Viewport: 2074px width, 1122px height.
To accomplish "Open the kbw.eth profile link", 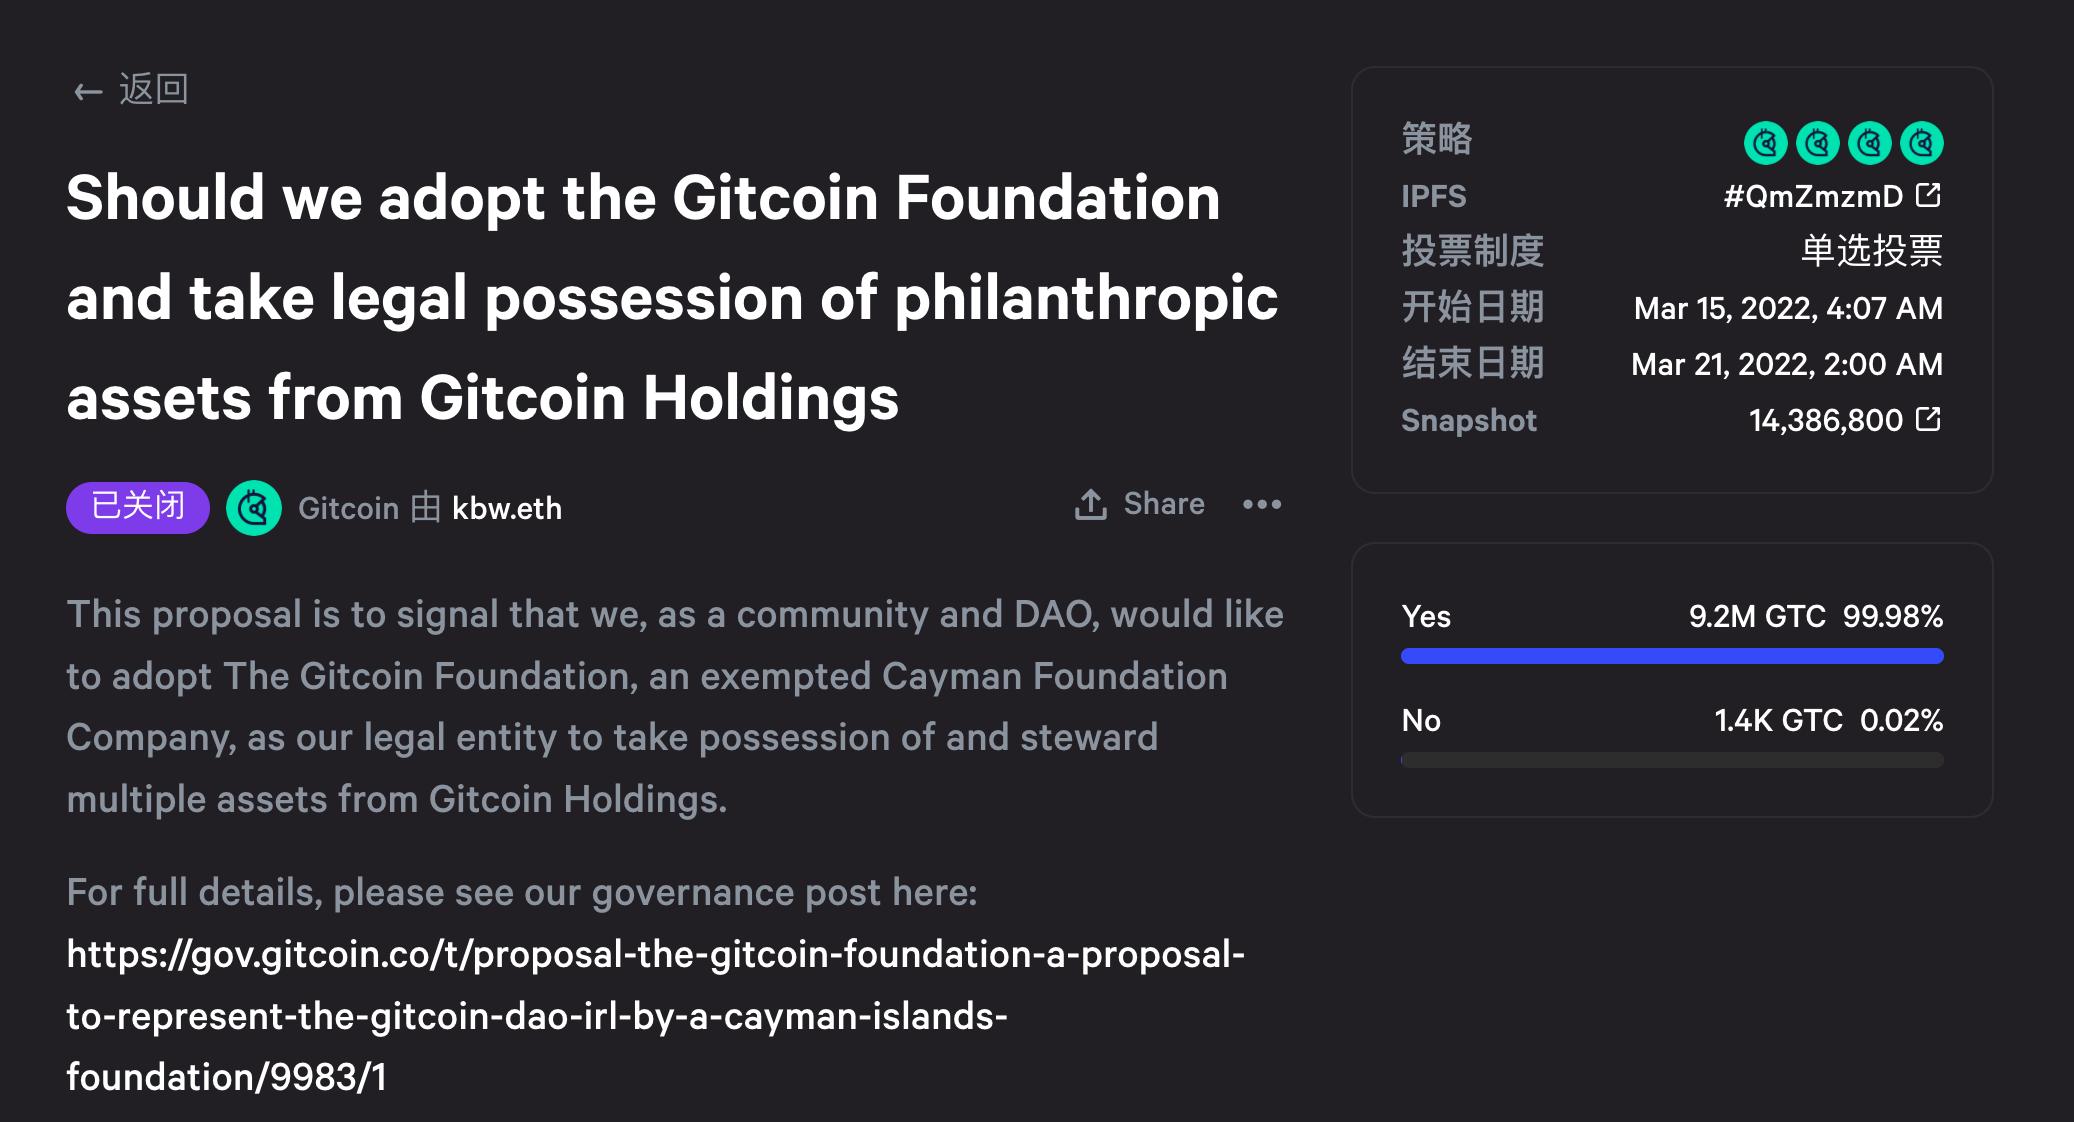I will click(x=507, y=508).
